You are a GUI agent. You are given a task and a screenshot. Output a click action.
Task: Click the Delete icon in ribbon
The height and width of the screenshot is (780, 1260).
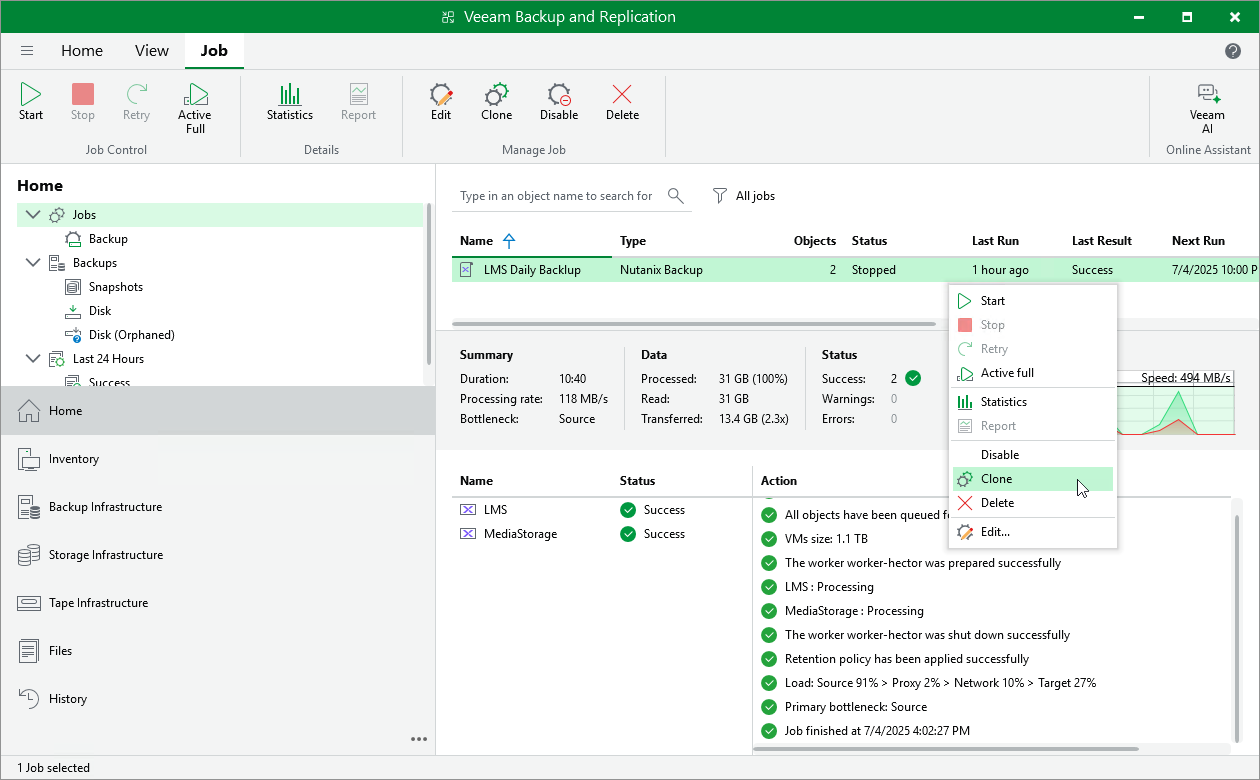622,102
